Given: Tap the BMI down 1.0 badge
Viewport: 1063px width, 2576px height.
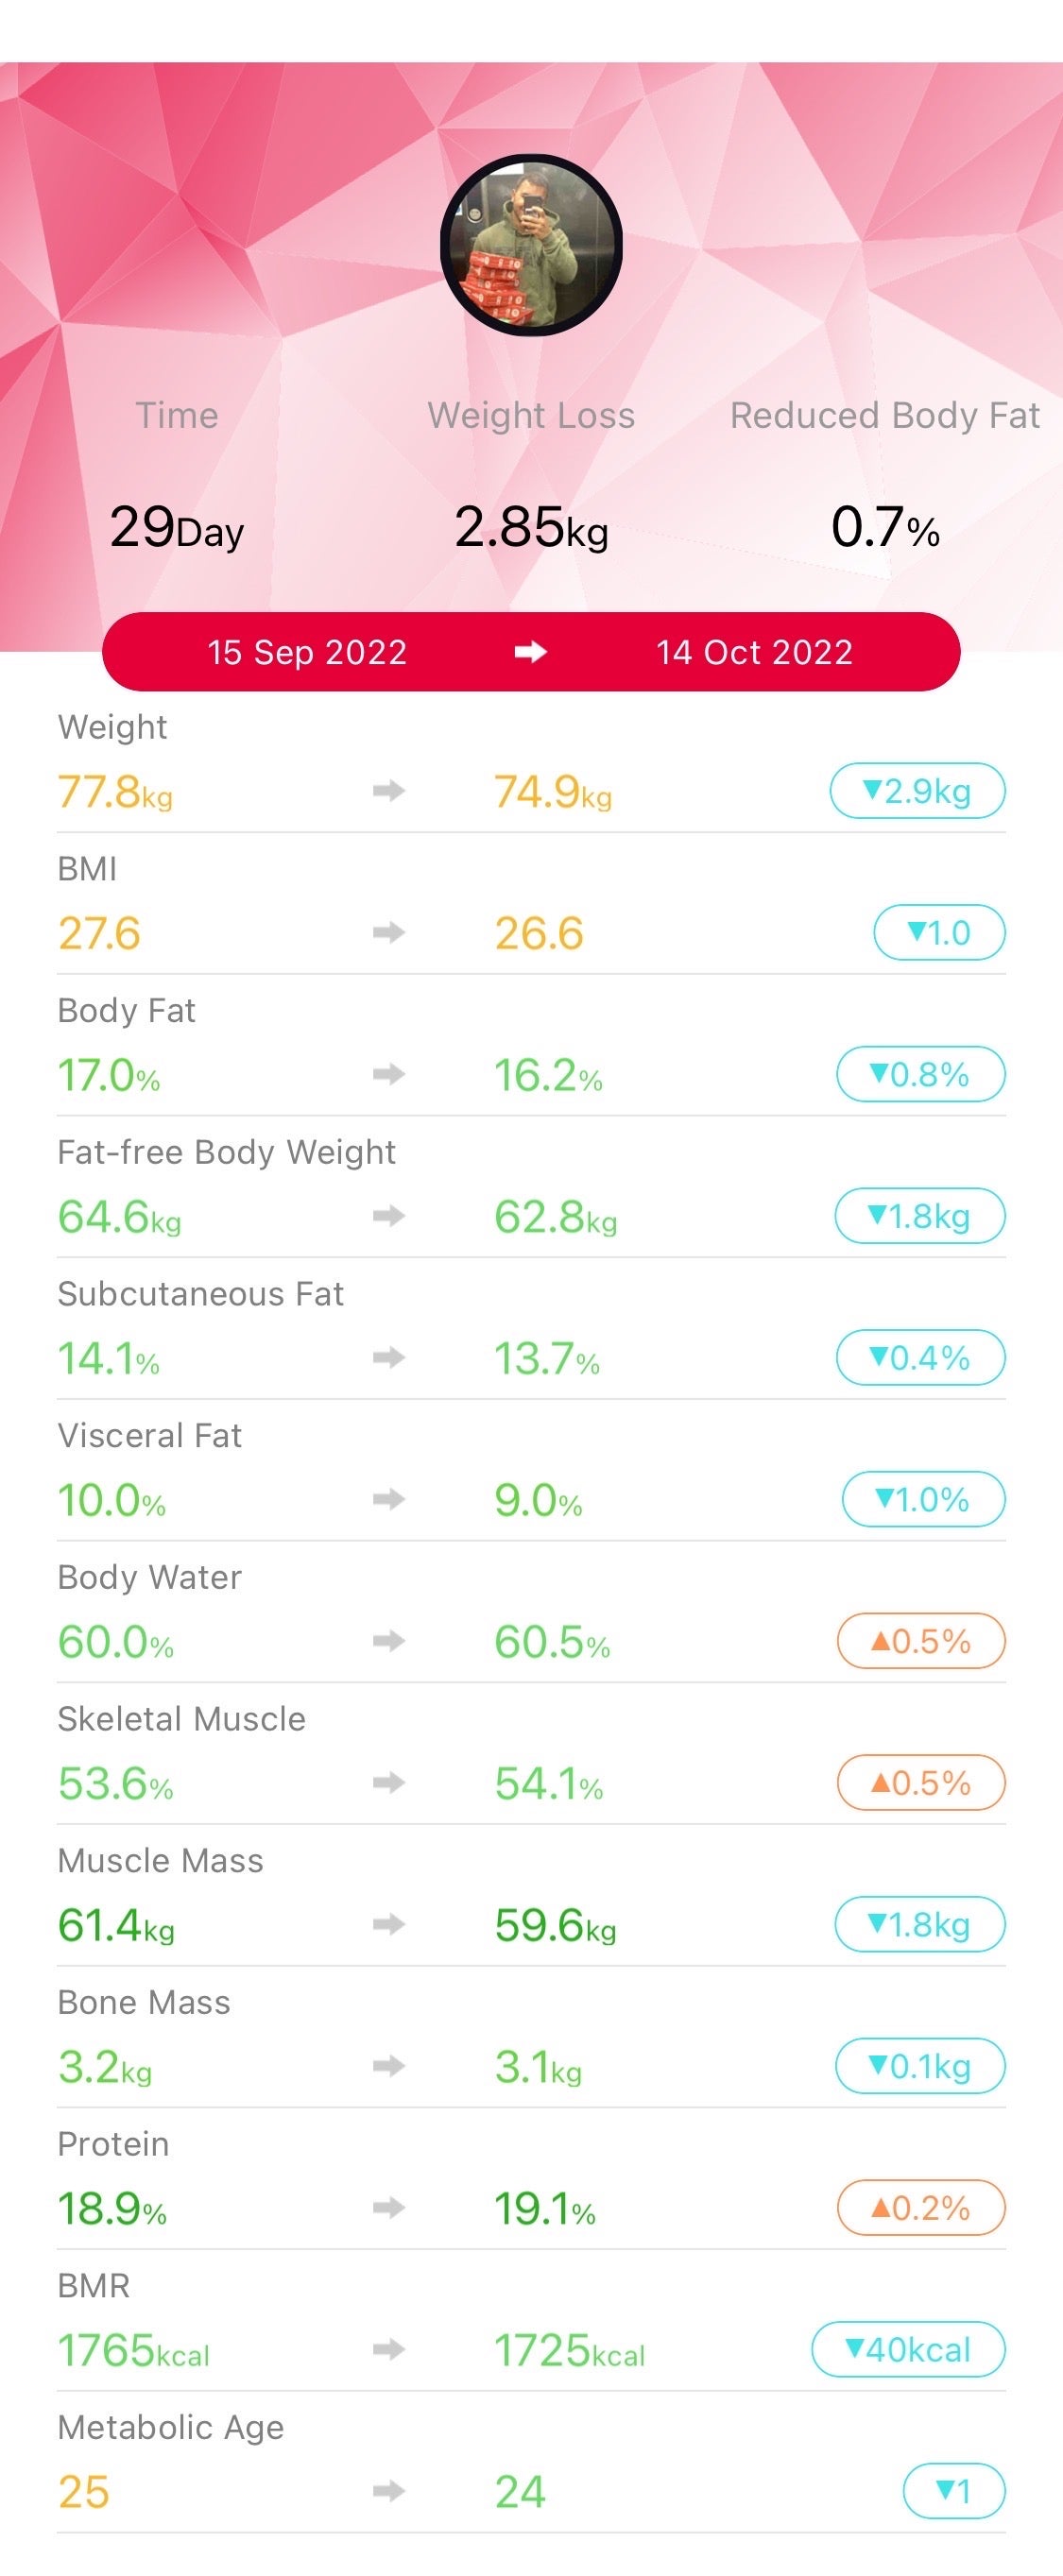Looking at the screenshot, I should (x=939, y=933).
